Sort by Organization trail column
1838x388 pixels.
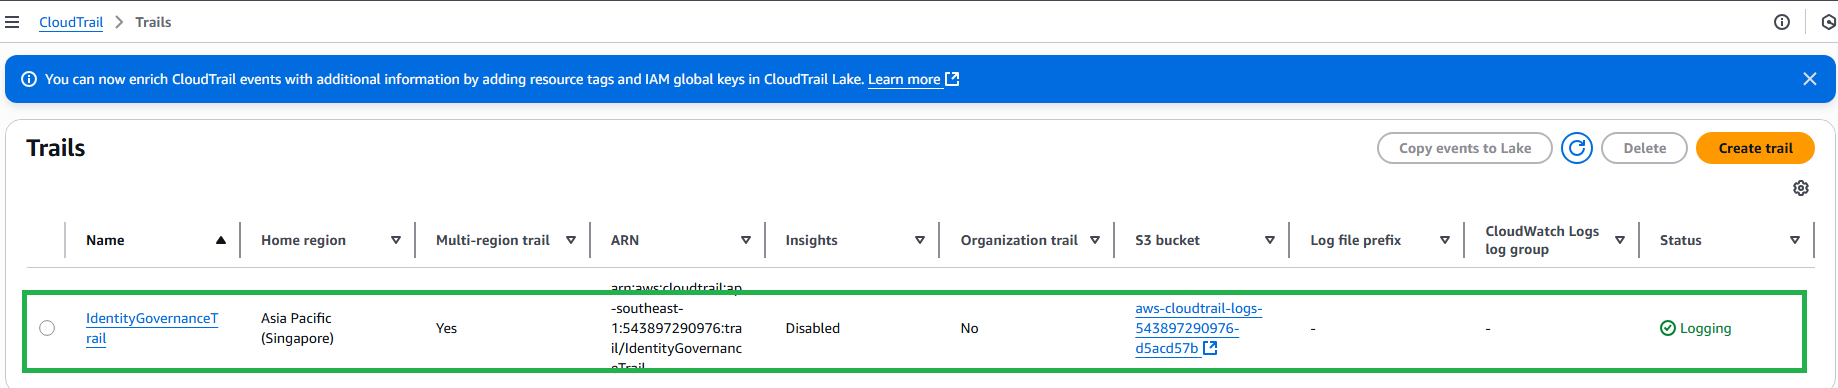tap(1095, 240)
